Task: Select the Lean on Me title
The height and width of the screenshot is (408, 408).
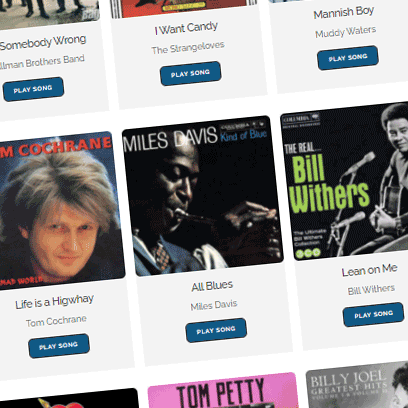Action: point(369,270)
